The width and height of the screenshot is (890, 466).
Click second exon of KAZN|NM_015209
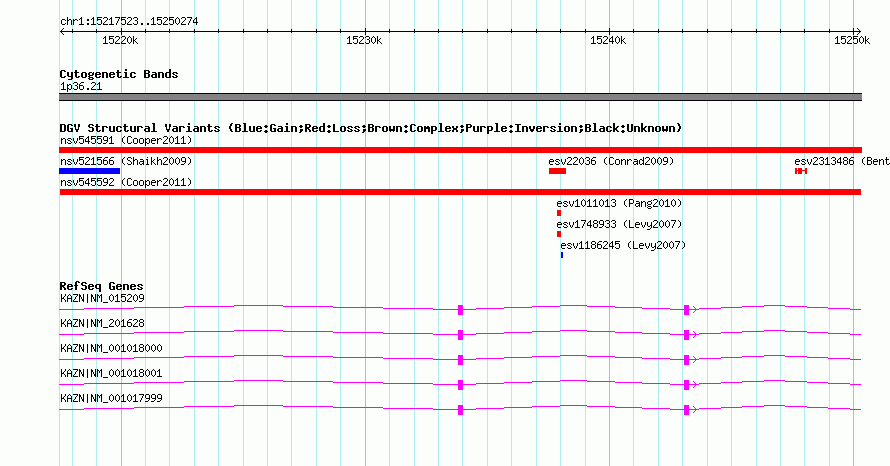[686, 310]
